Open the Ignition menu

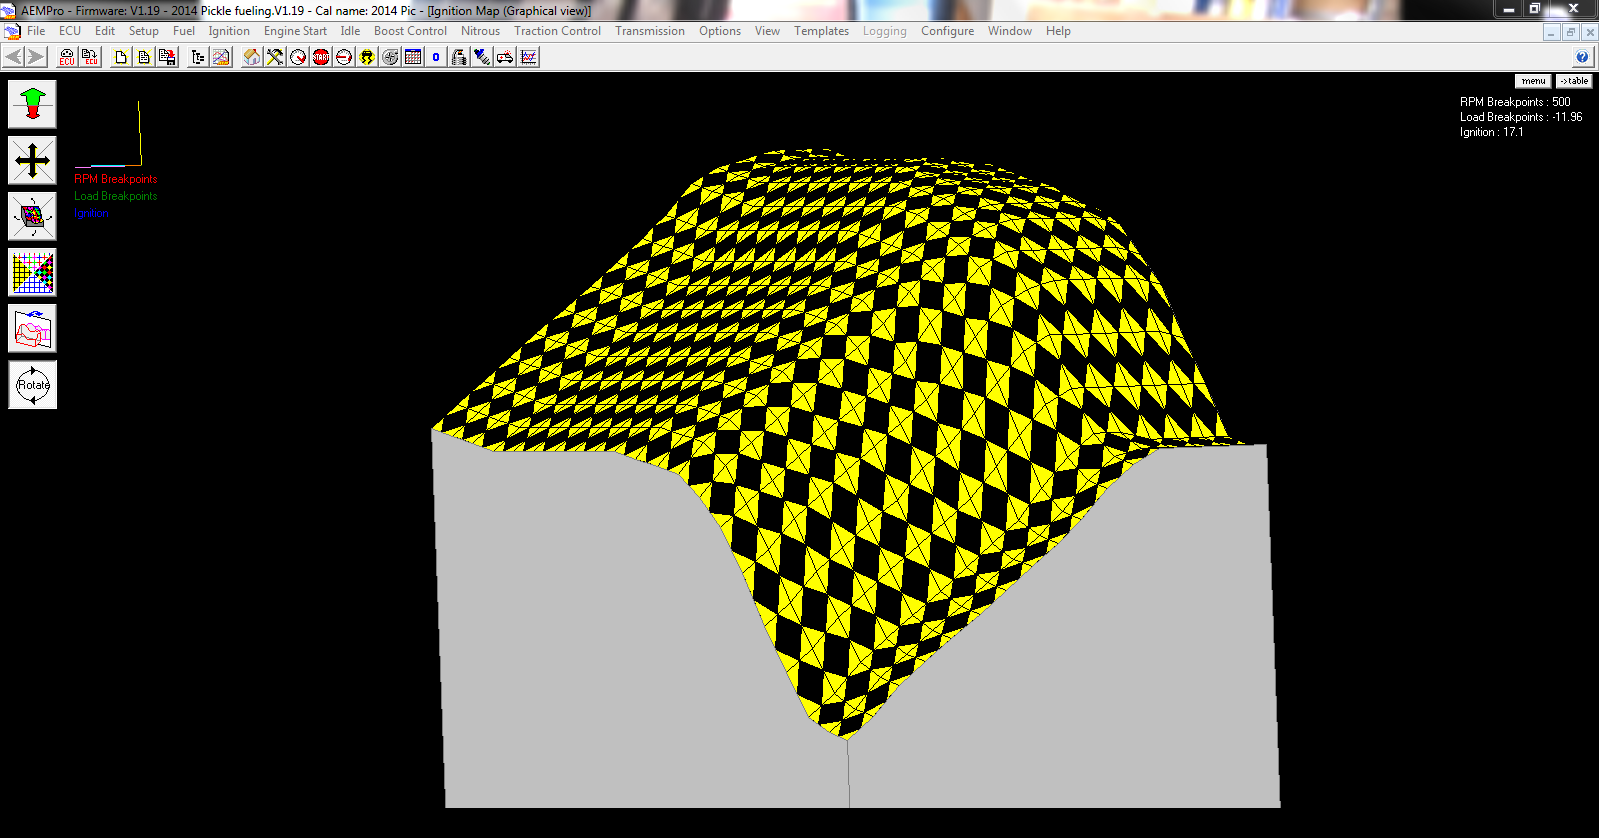[229, 31]
